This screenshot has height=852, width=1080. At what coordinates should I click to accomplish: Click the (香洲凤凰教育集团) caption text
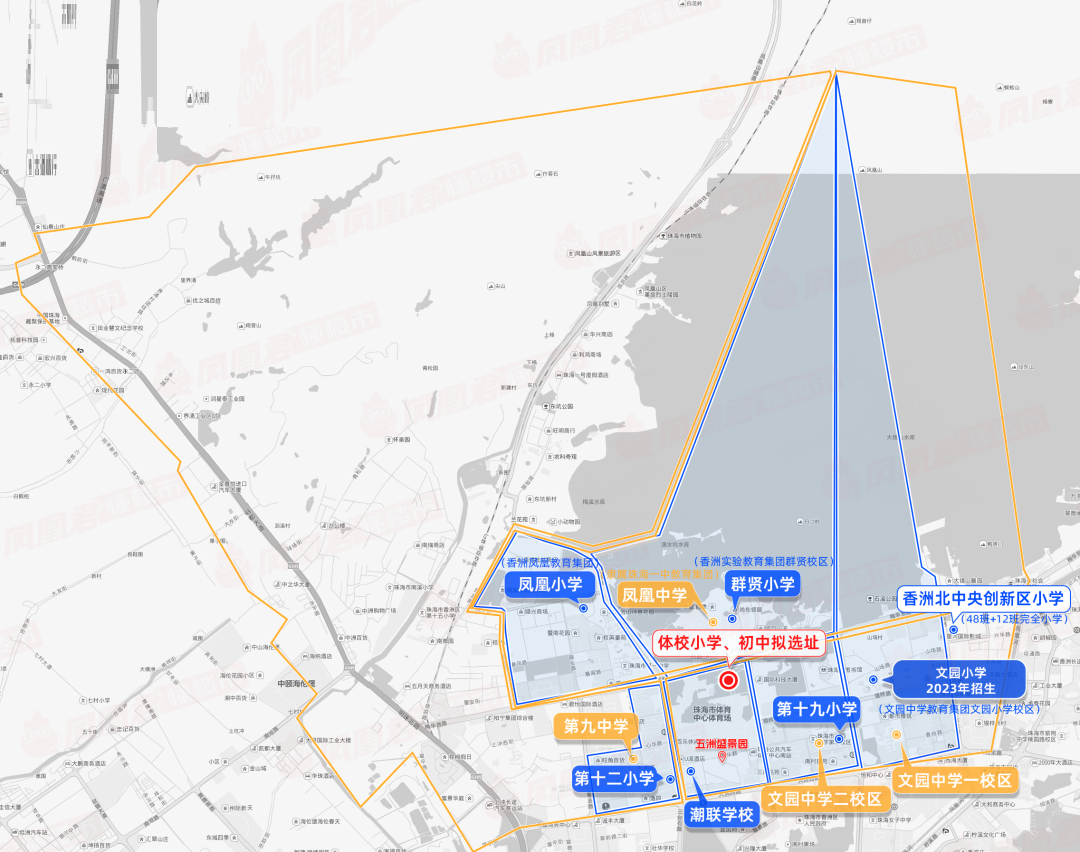[x=548, y=563]
